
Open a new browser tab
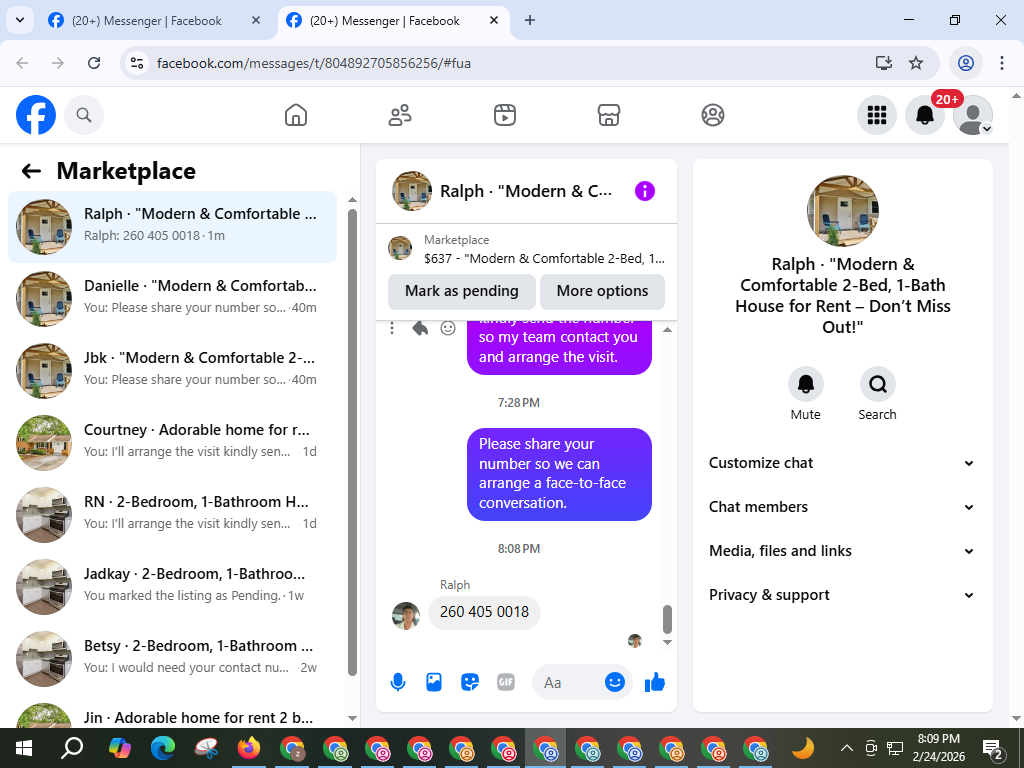click(x=530, y=20)
